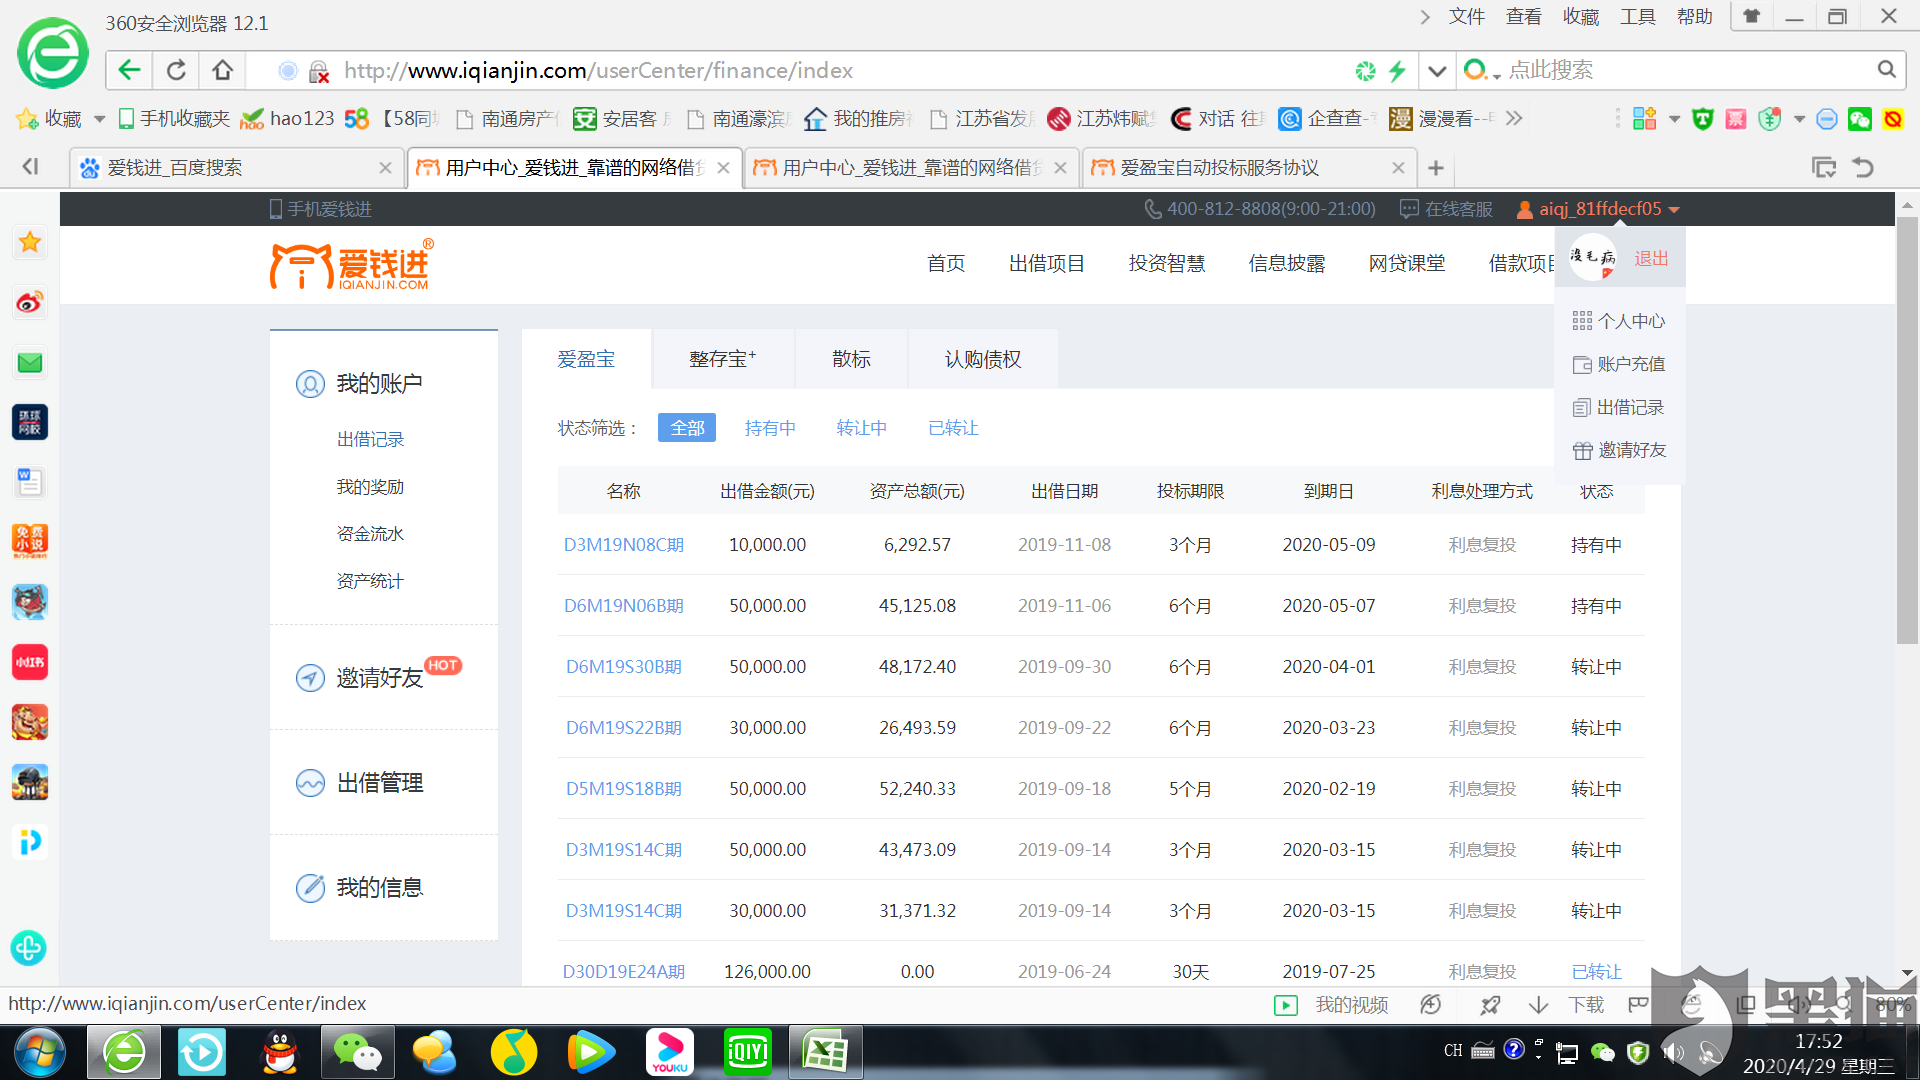Switch to the 散标 tab
This screenshot has width=1920, height=1080.
click(x=851, y=359)
